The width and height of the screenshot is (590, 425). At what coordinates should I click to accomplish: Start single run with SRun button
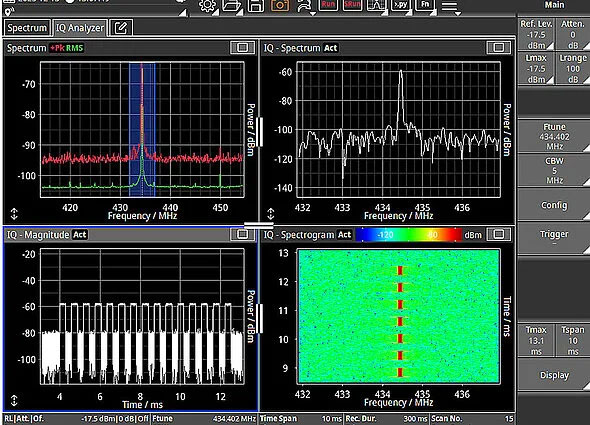click(x=352, y=5)
